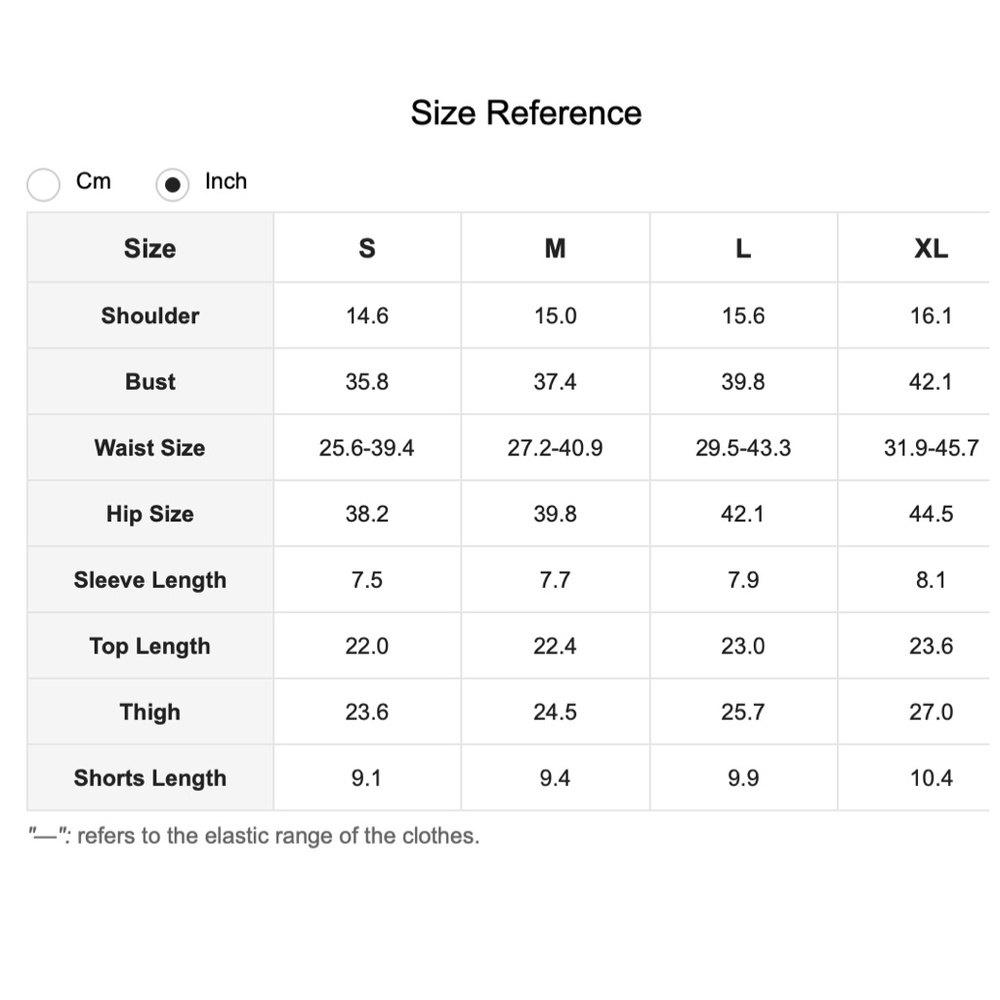The height and width of the screenshot is (1000, 1000).
Task: Select the Inch radio button
Action: coord(172,184)
